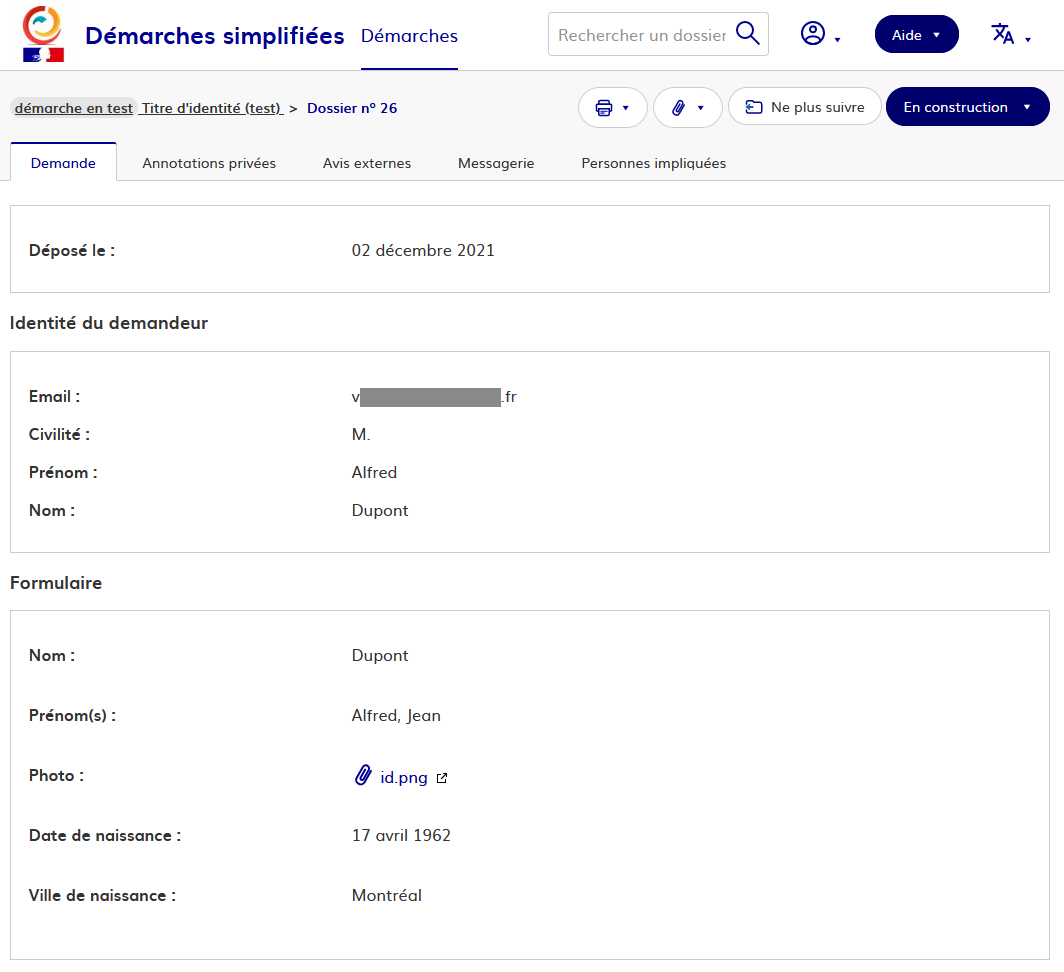Open the Personnes impliquées tab
1064x972 pixels.
[653, 163]
